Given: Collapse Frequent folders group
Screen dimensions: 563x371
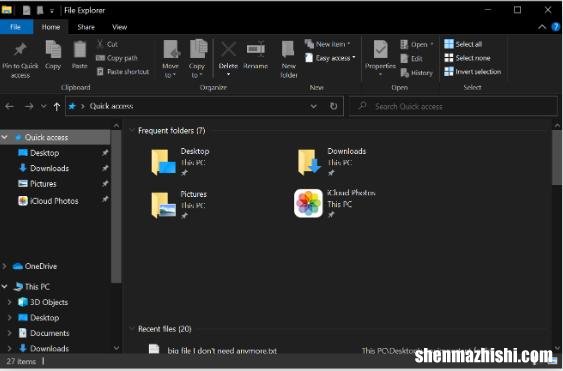Looking at the screenshot, I should (x=131, y=130).
